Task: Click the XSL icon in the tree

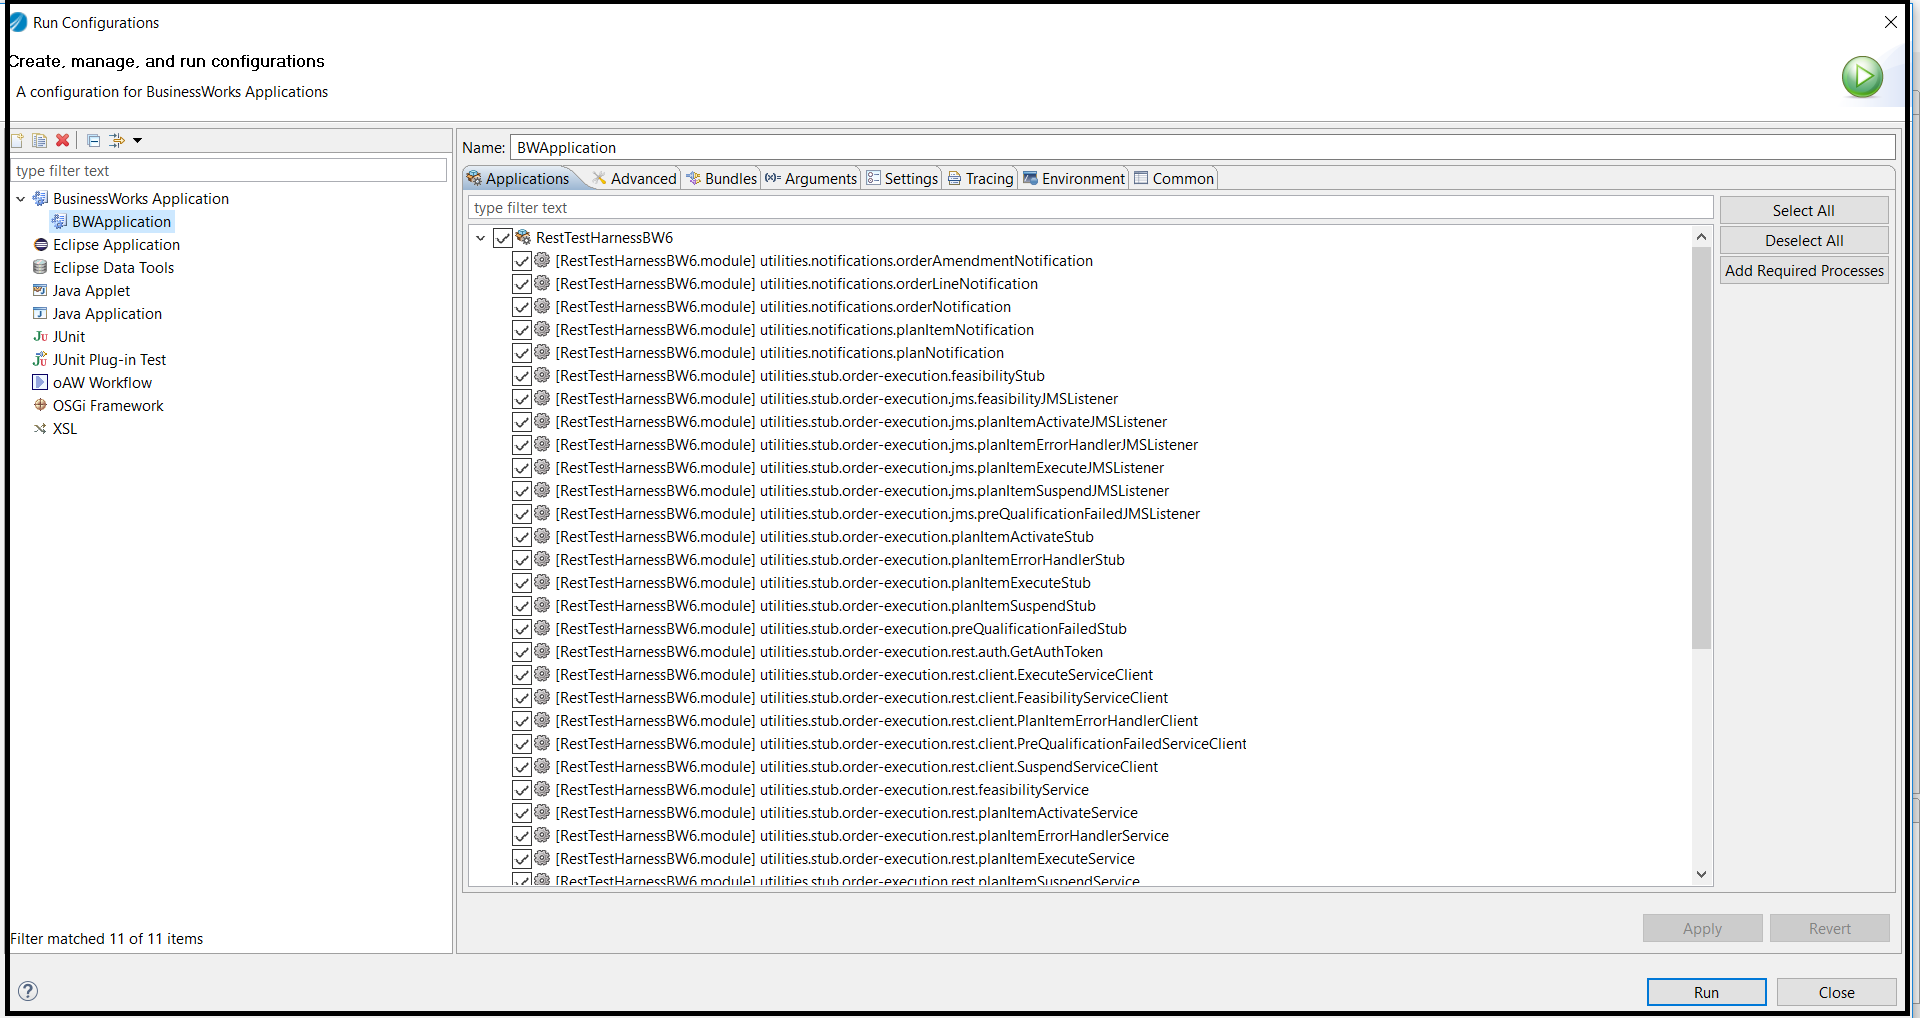Action: (40, 428)
